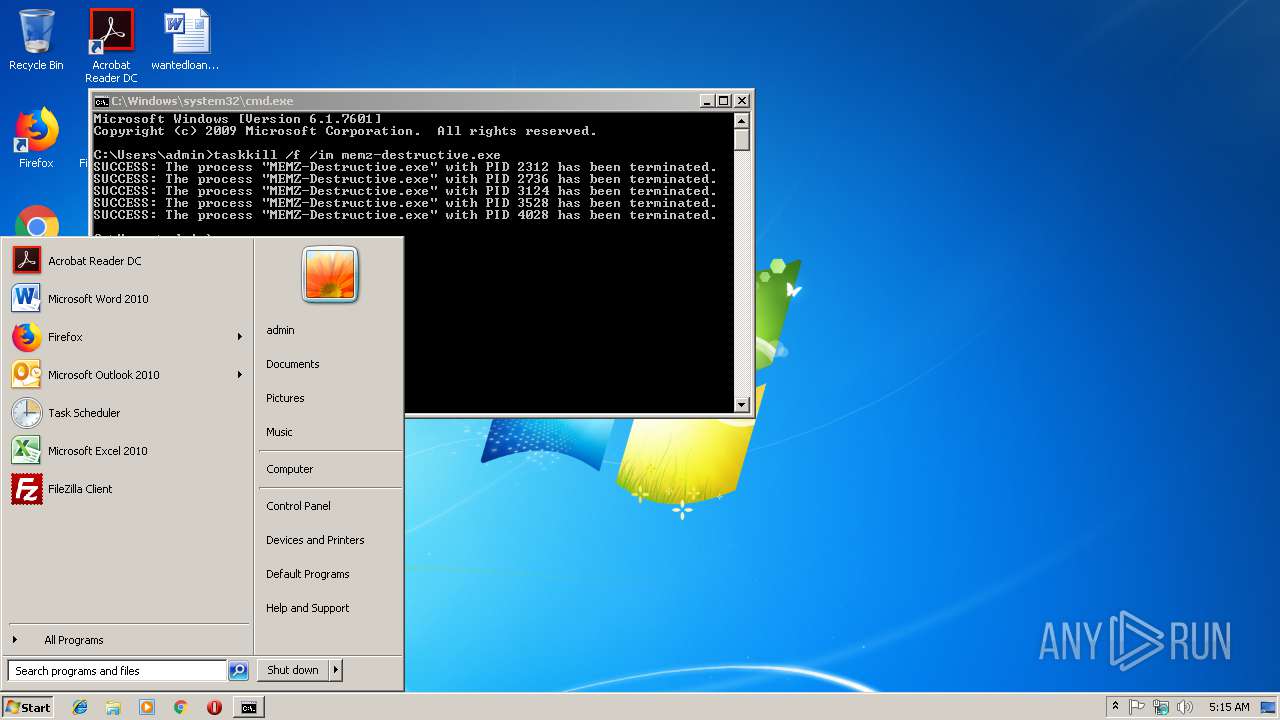This screenshot has width=1280, height=720.
Task: Click the Search programs and files box
Action: pos(117,671)
